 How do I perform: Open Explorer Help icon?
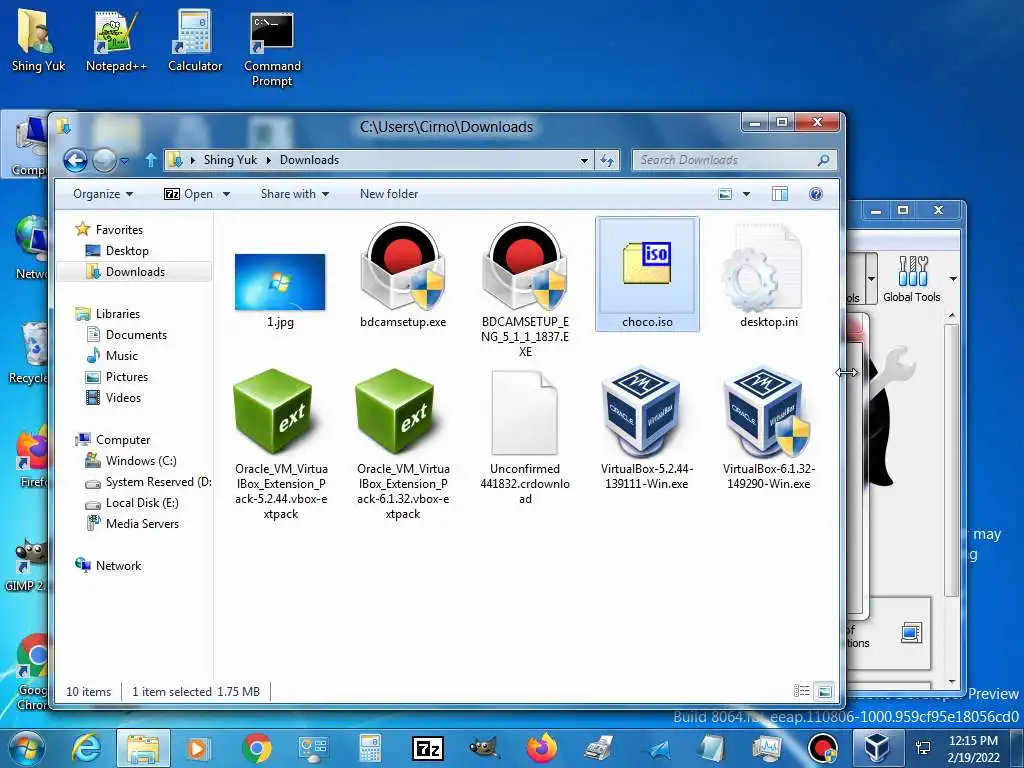[x=816, y=194]
